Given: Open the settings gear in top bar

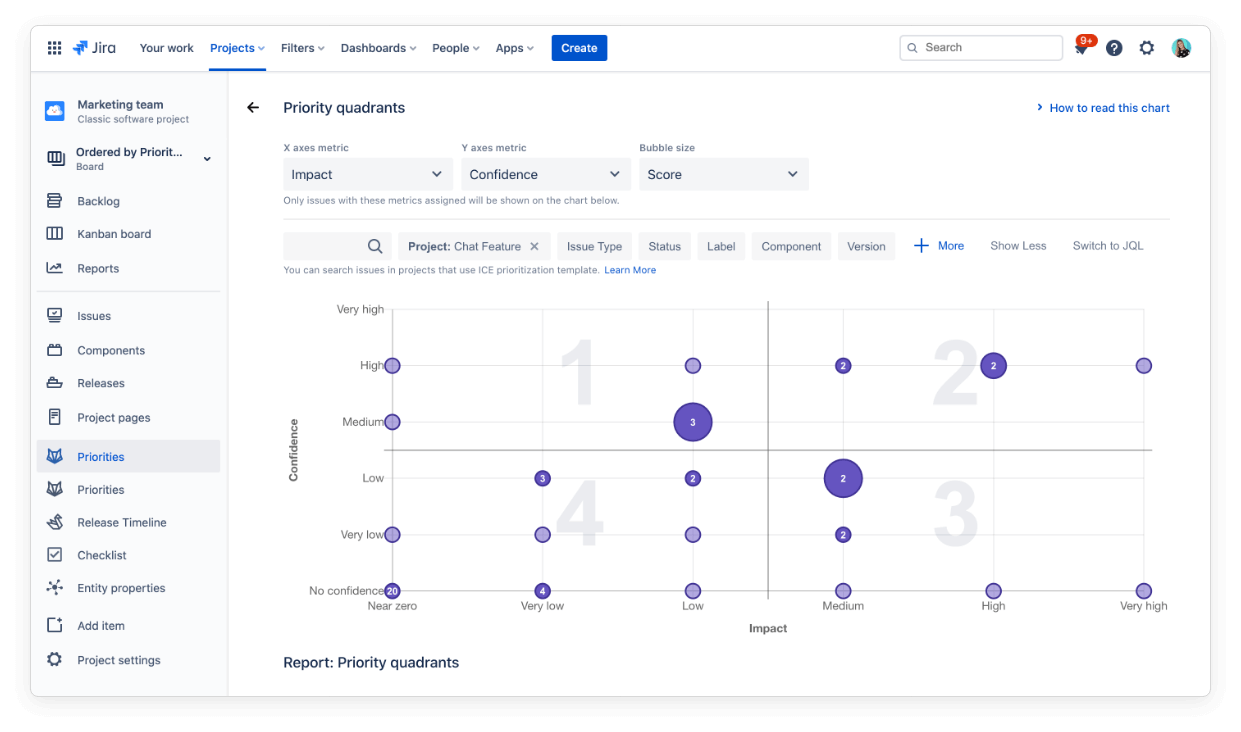Looking at the screenshot, I should tap(1147, 48).
